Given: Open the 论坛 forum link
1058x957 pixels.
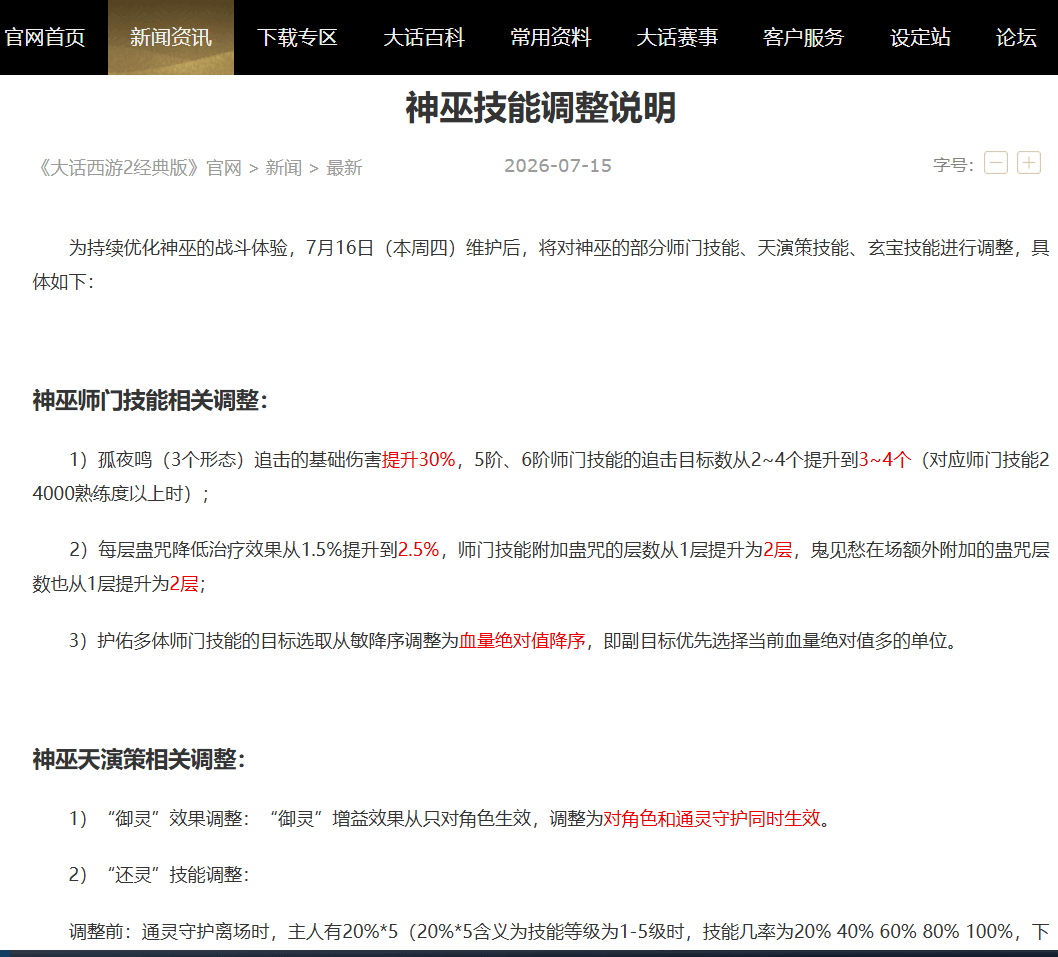Looking at the screenshot, I should pyautogui.click(x=1016, y=37).
